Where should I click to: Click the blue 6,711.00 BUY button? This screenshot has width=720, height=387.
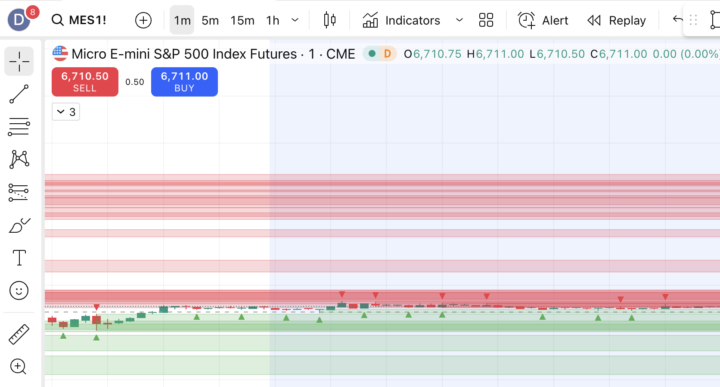[184, 82]
